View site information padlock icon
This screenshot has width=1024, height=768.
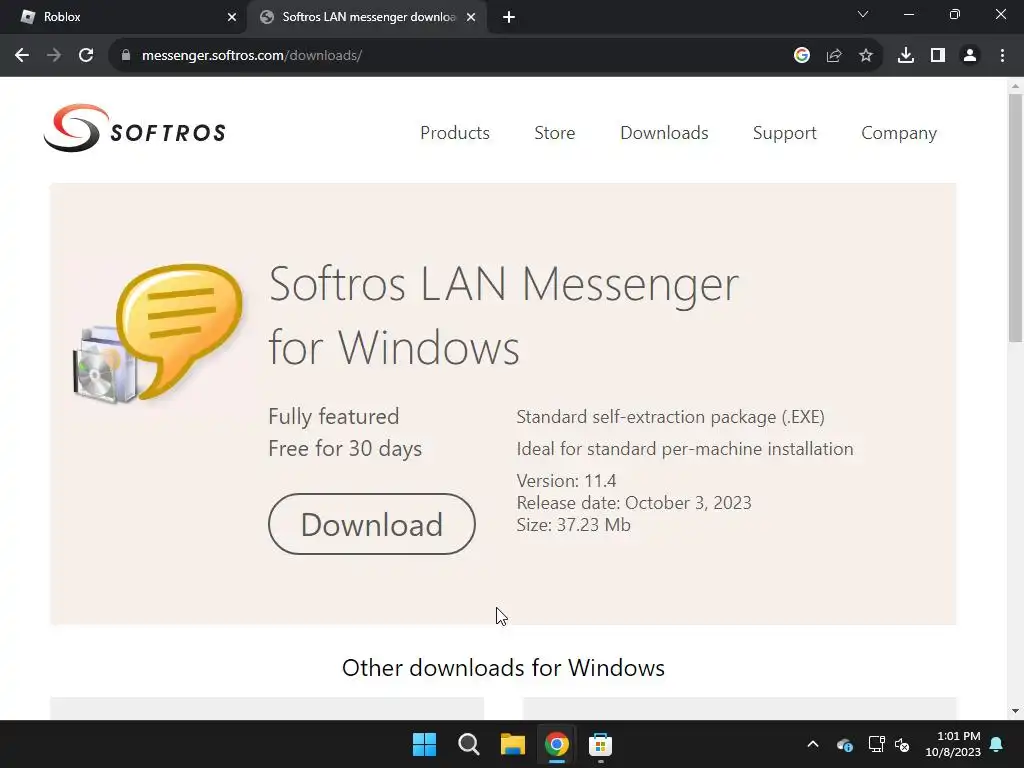coord(126,56)
